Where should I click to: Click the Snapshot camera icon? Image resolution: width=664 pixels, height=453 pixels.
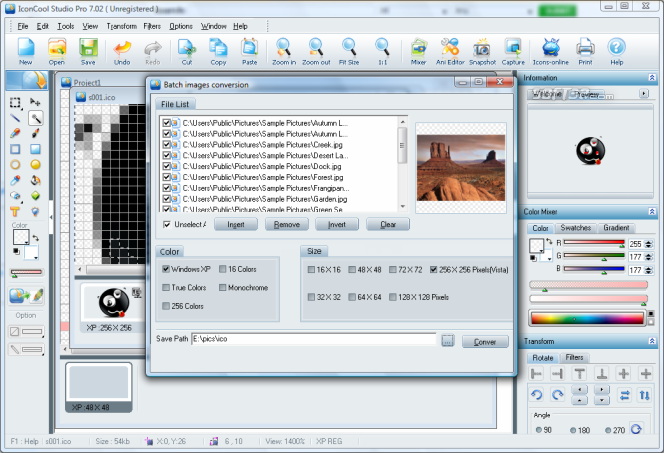coord(482,51)
